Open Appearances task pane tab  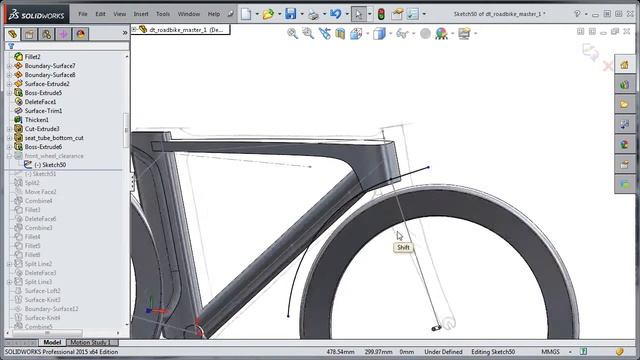[624, 144]
